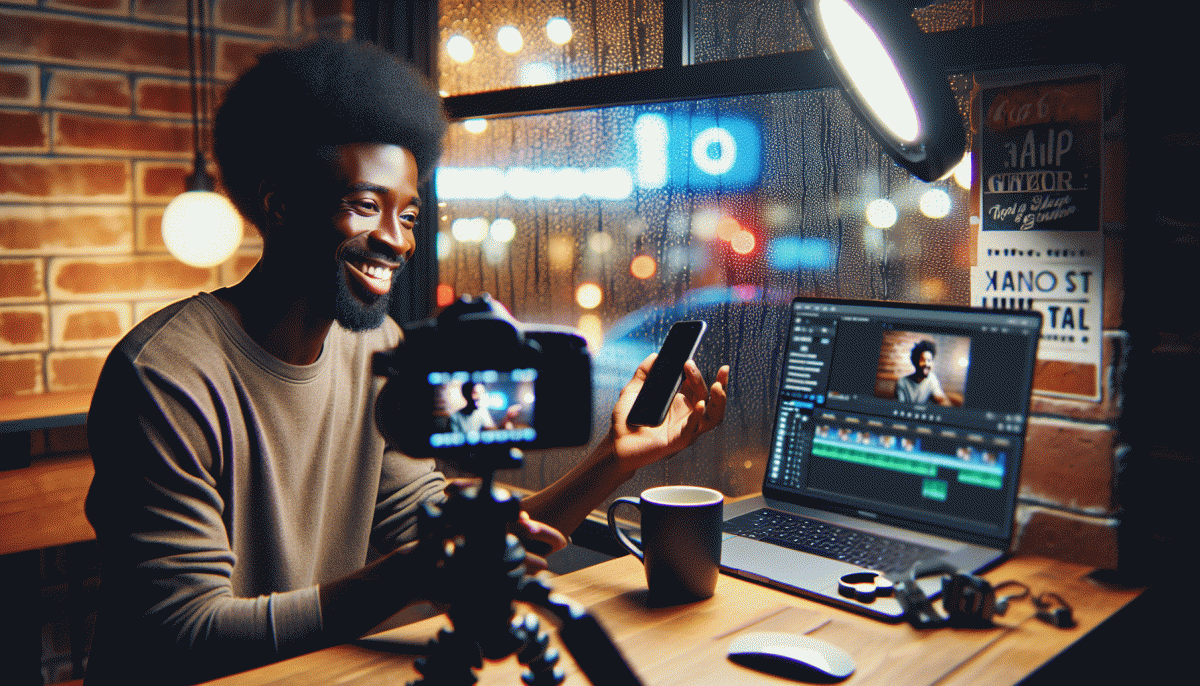Toggle the middle track header icon beside timeline
Viewport: 1200px width, 686px height.
[x=795, y=446]
